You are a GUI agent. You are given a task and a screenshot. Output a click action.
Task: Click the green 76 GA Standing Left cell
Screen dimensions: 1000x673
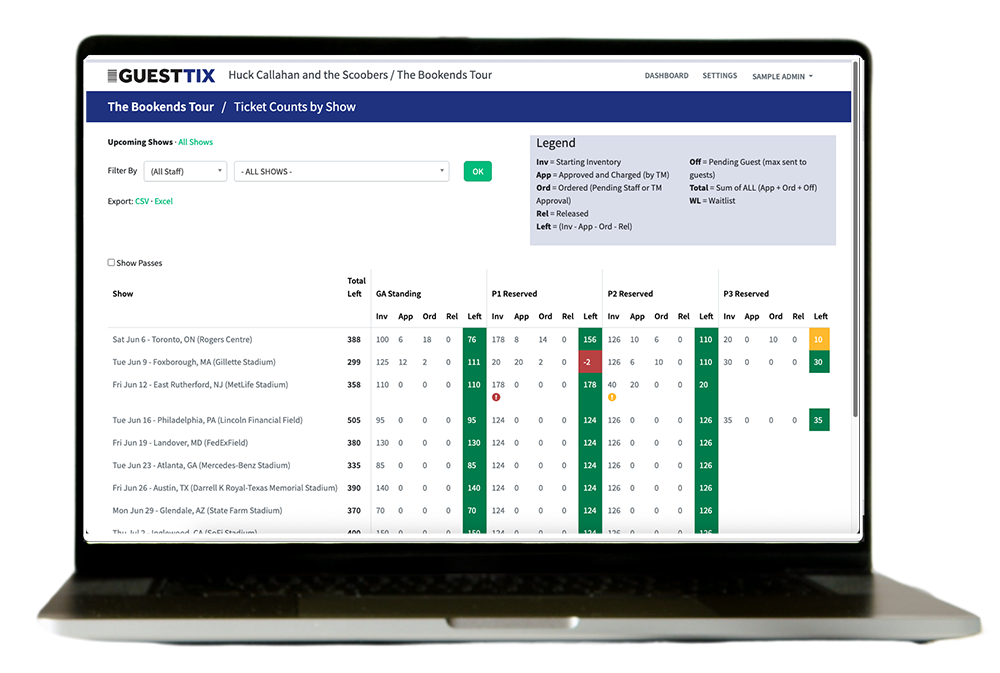474,340
